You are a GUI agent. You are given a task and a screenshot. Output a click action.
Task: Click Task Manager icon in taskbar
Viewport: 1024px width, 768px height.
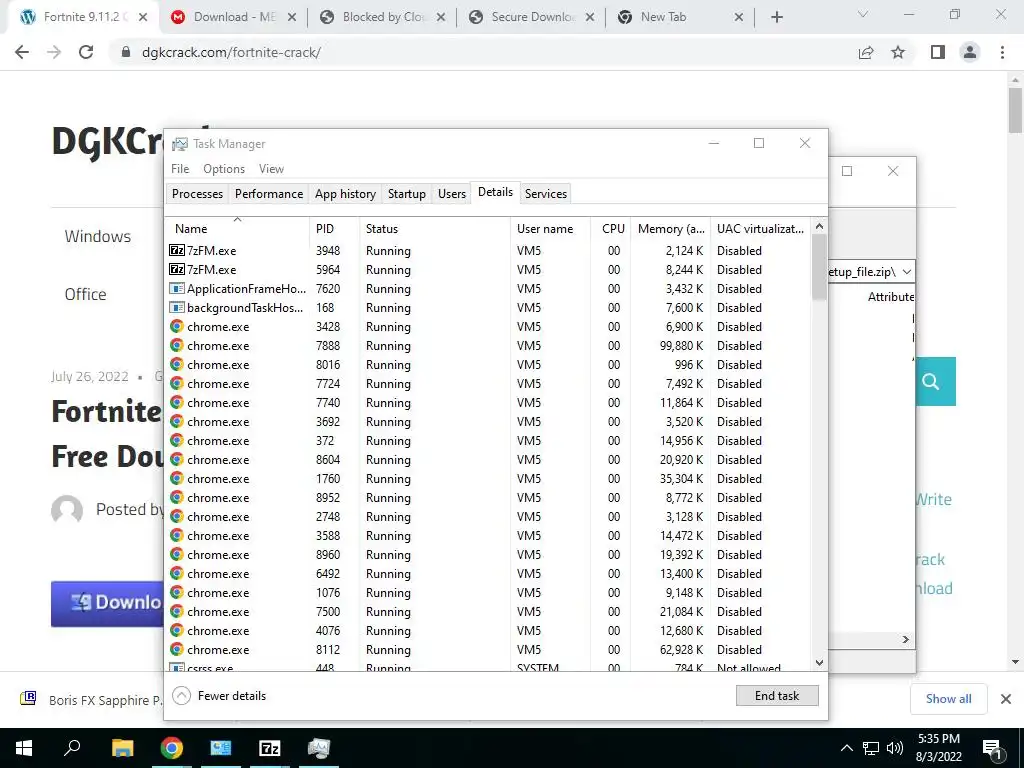click(x=319, y=748)
